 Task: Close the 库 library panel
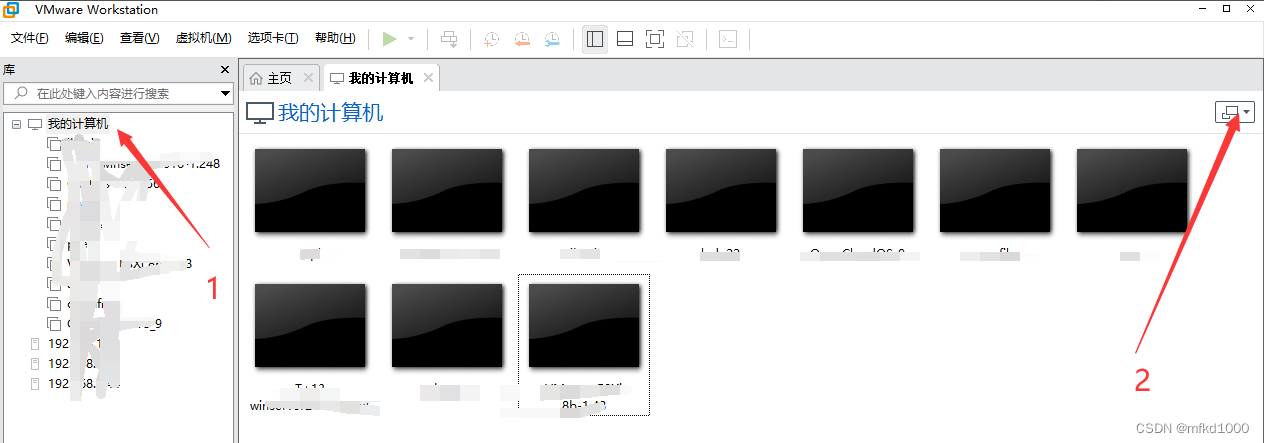225,70
